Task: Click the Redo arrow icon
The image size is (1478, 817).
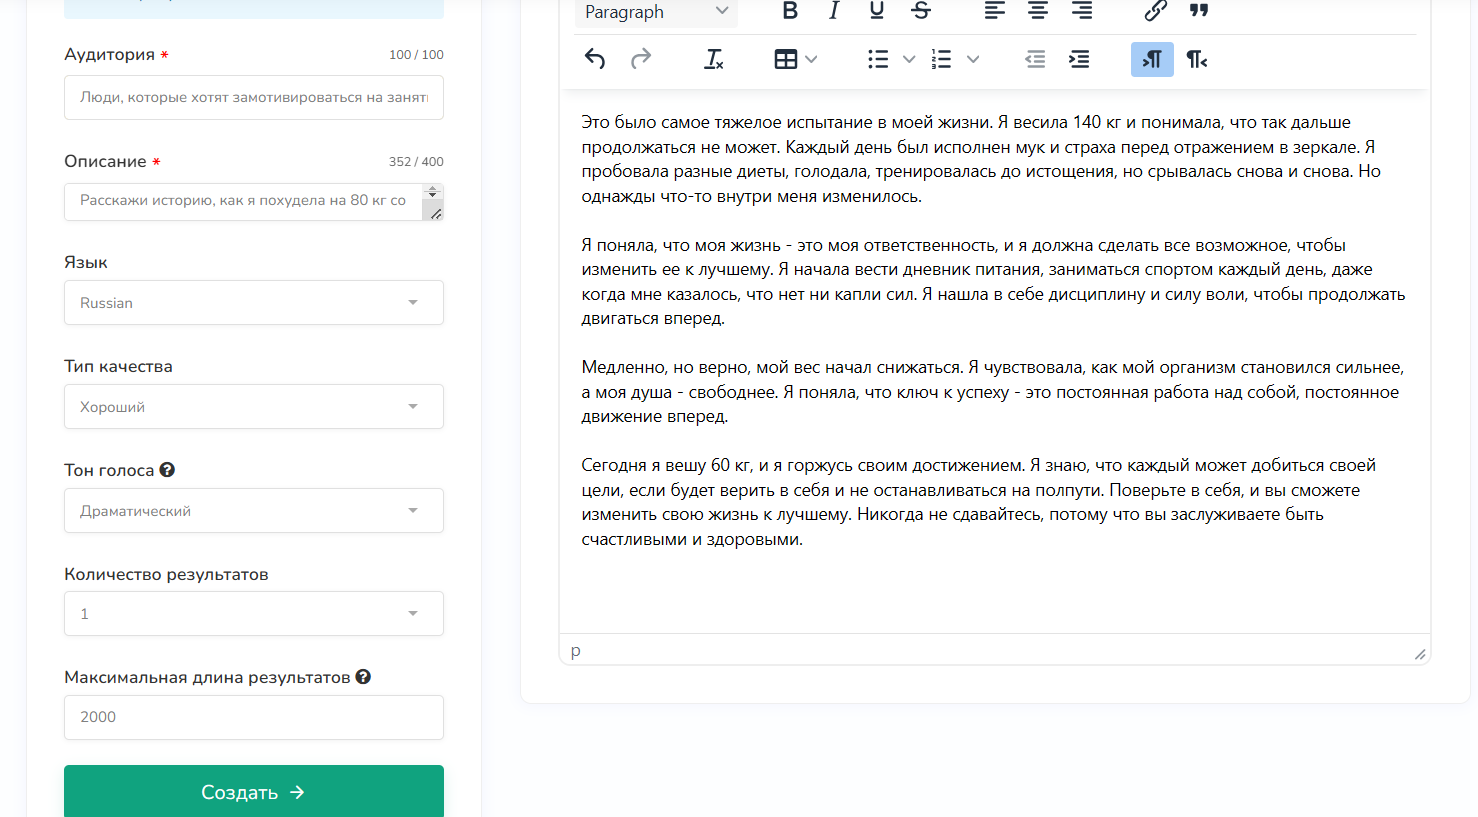Action: pyautogui.click(x=641, y=59)
